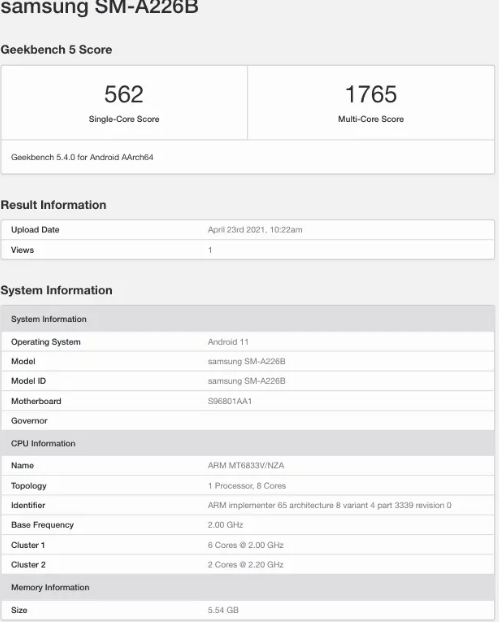Click the Cluster 2 label
Screen dimensions: 499x622
pos(28,564)
